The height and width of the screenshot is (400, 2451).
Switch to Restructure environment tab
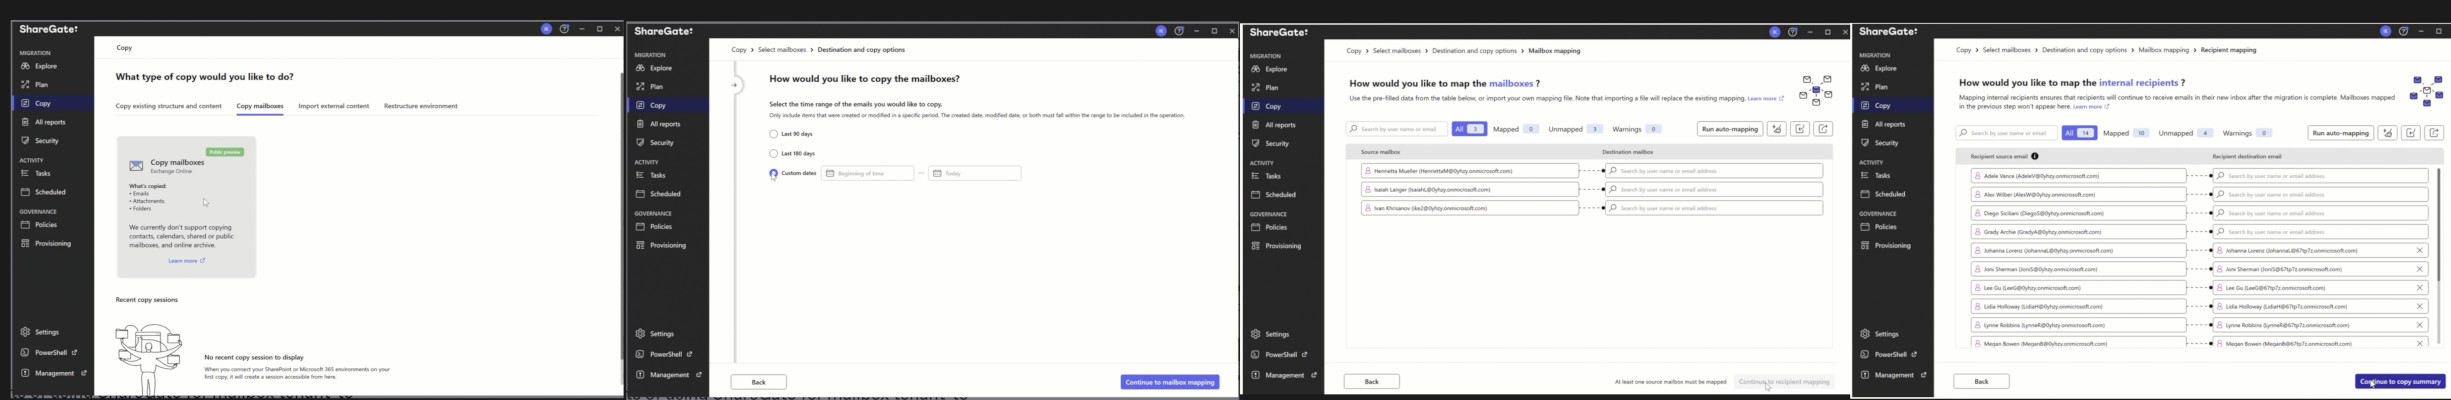[x=420, y=106]
